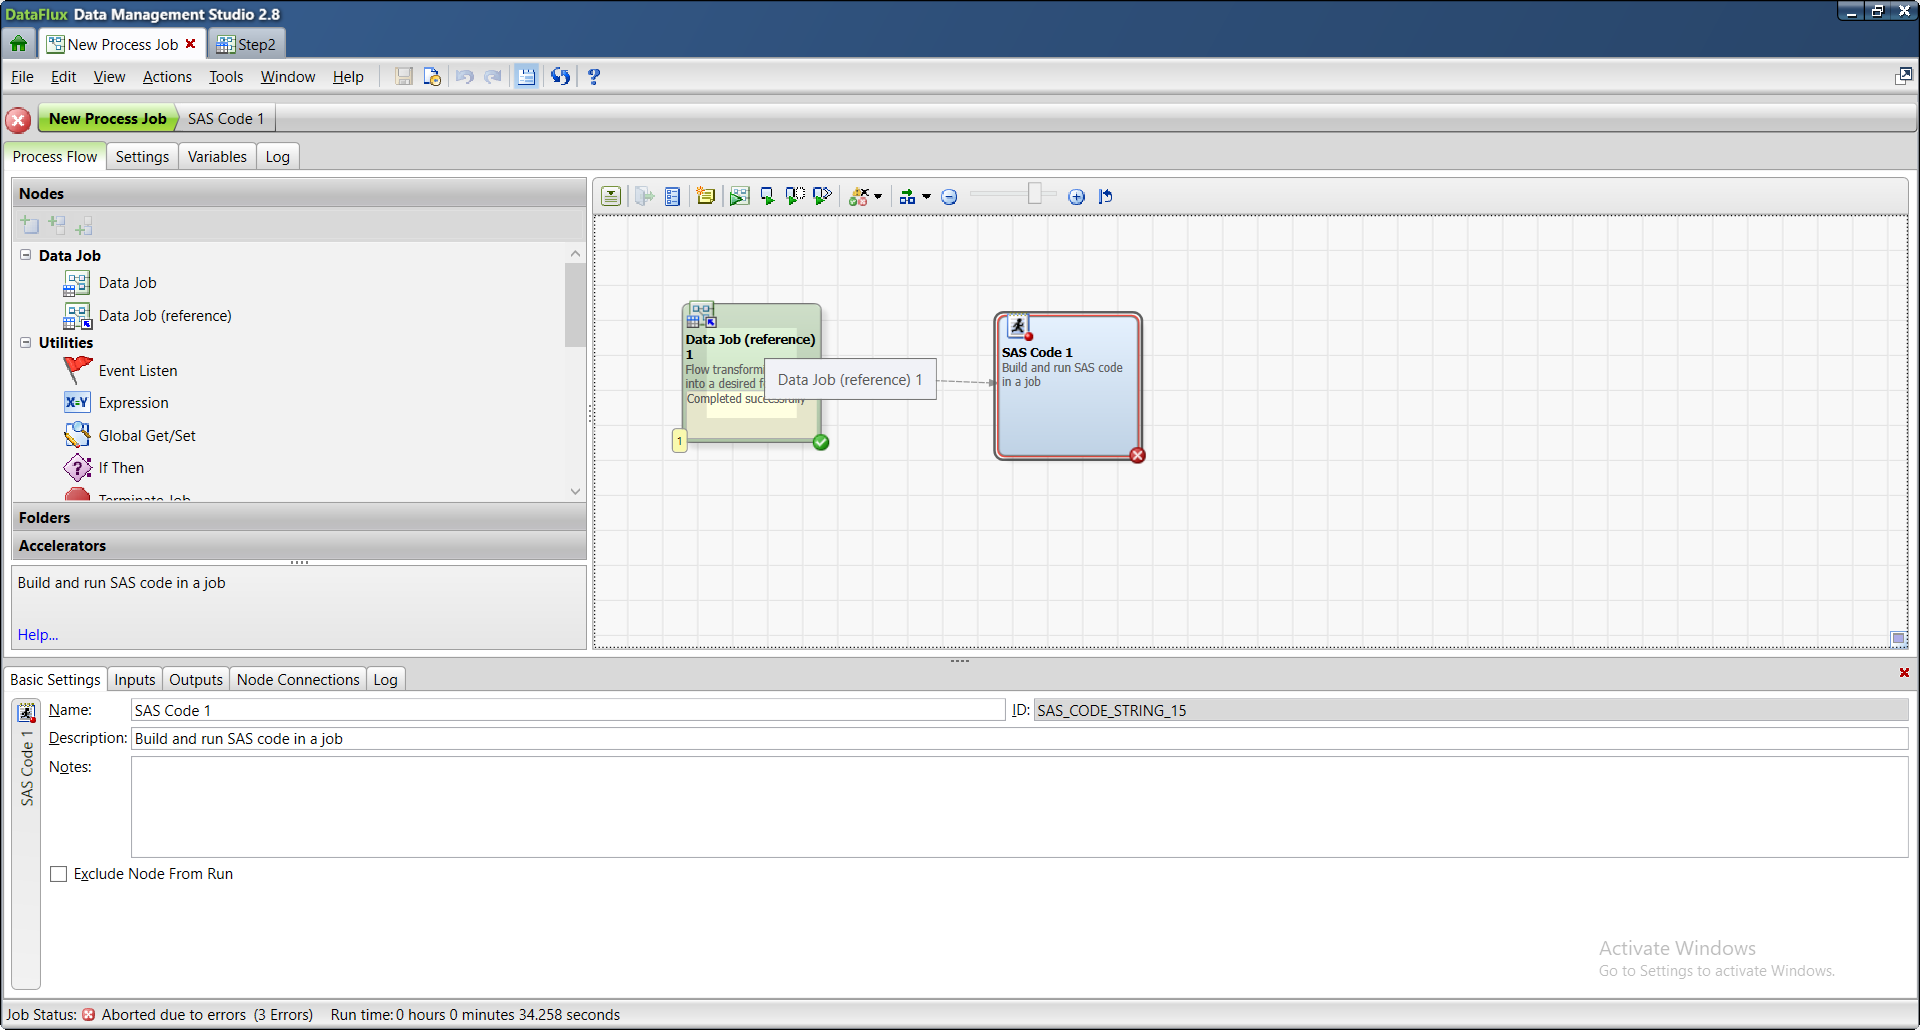Switch to the Node Connections tab
1920x1030 pixels.
tap(297, 680)
